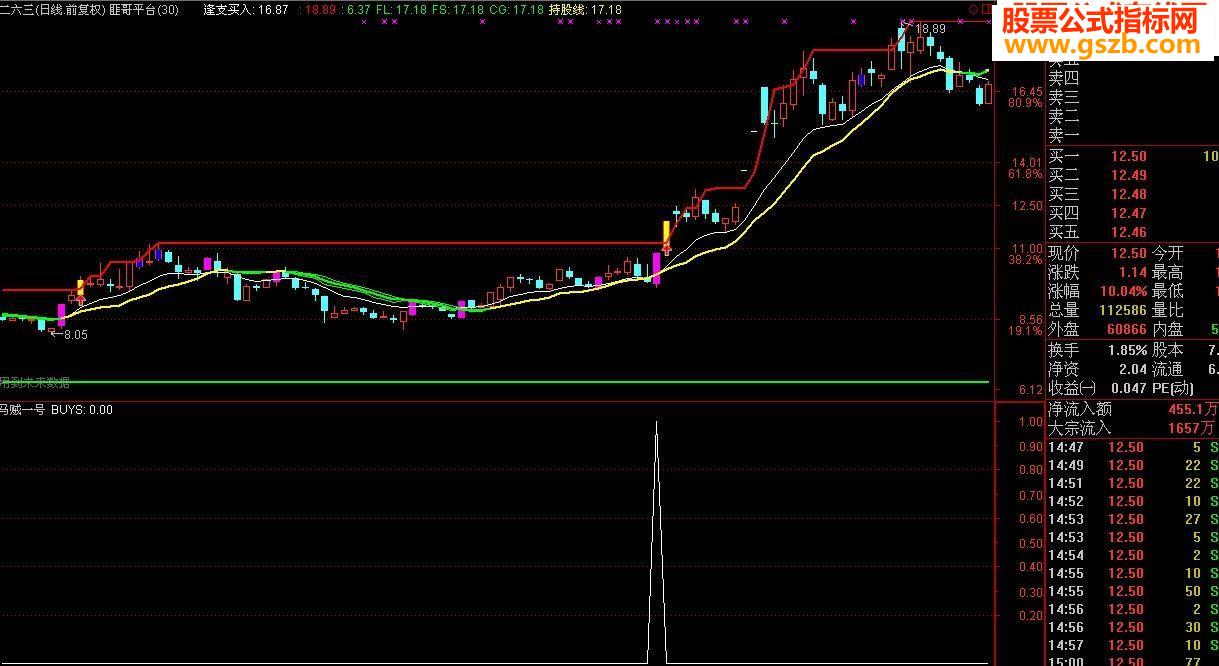Select the 买二 bid row at 12.49
Image resolution: width=1219 pixels, height=666 pixels.
click(1132, 175)
